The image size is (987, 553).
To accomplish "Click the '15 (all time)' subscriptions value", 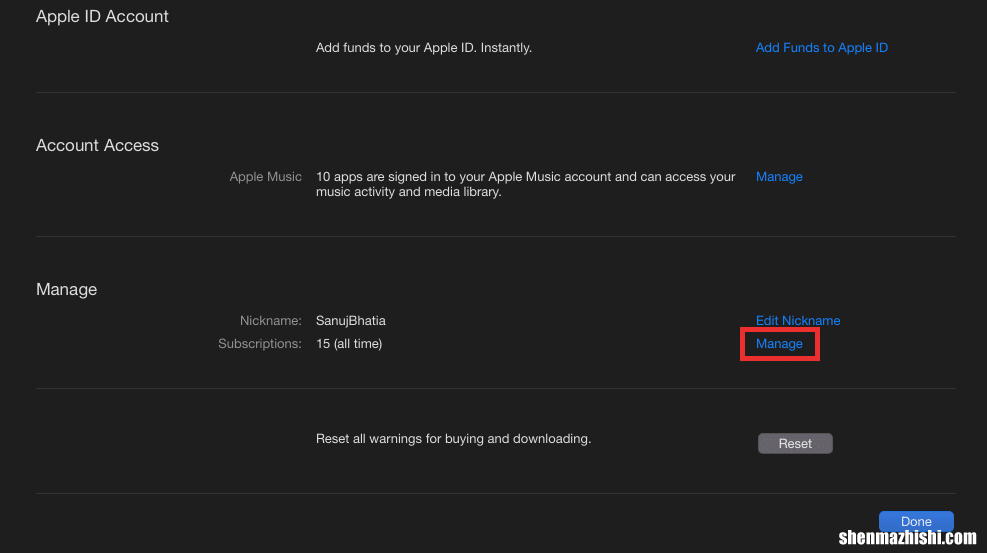I will coord(349,344).
